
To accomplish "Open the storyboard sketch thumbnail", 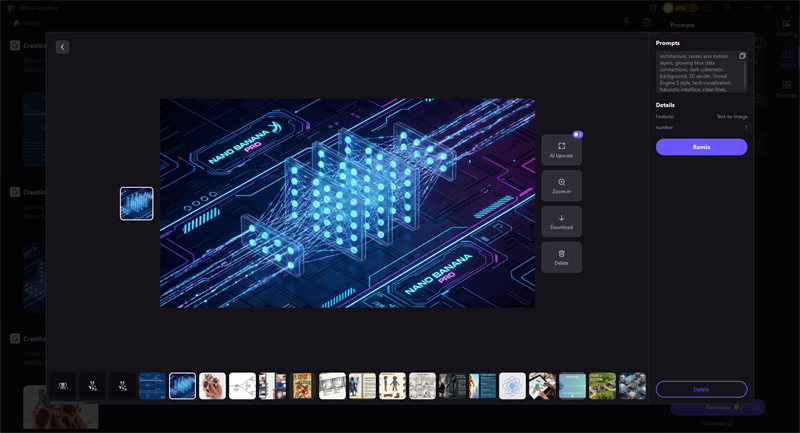I will (332, 386).
